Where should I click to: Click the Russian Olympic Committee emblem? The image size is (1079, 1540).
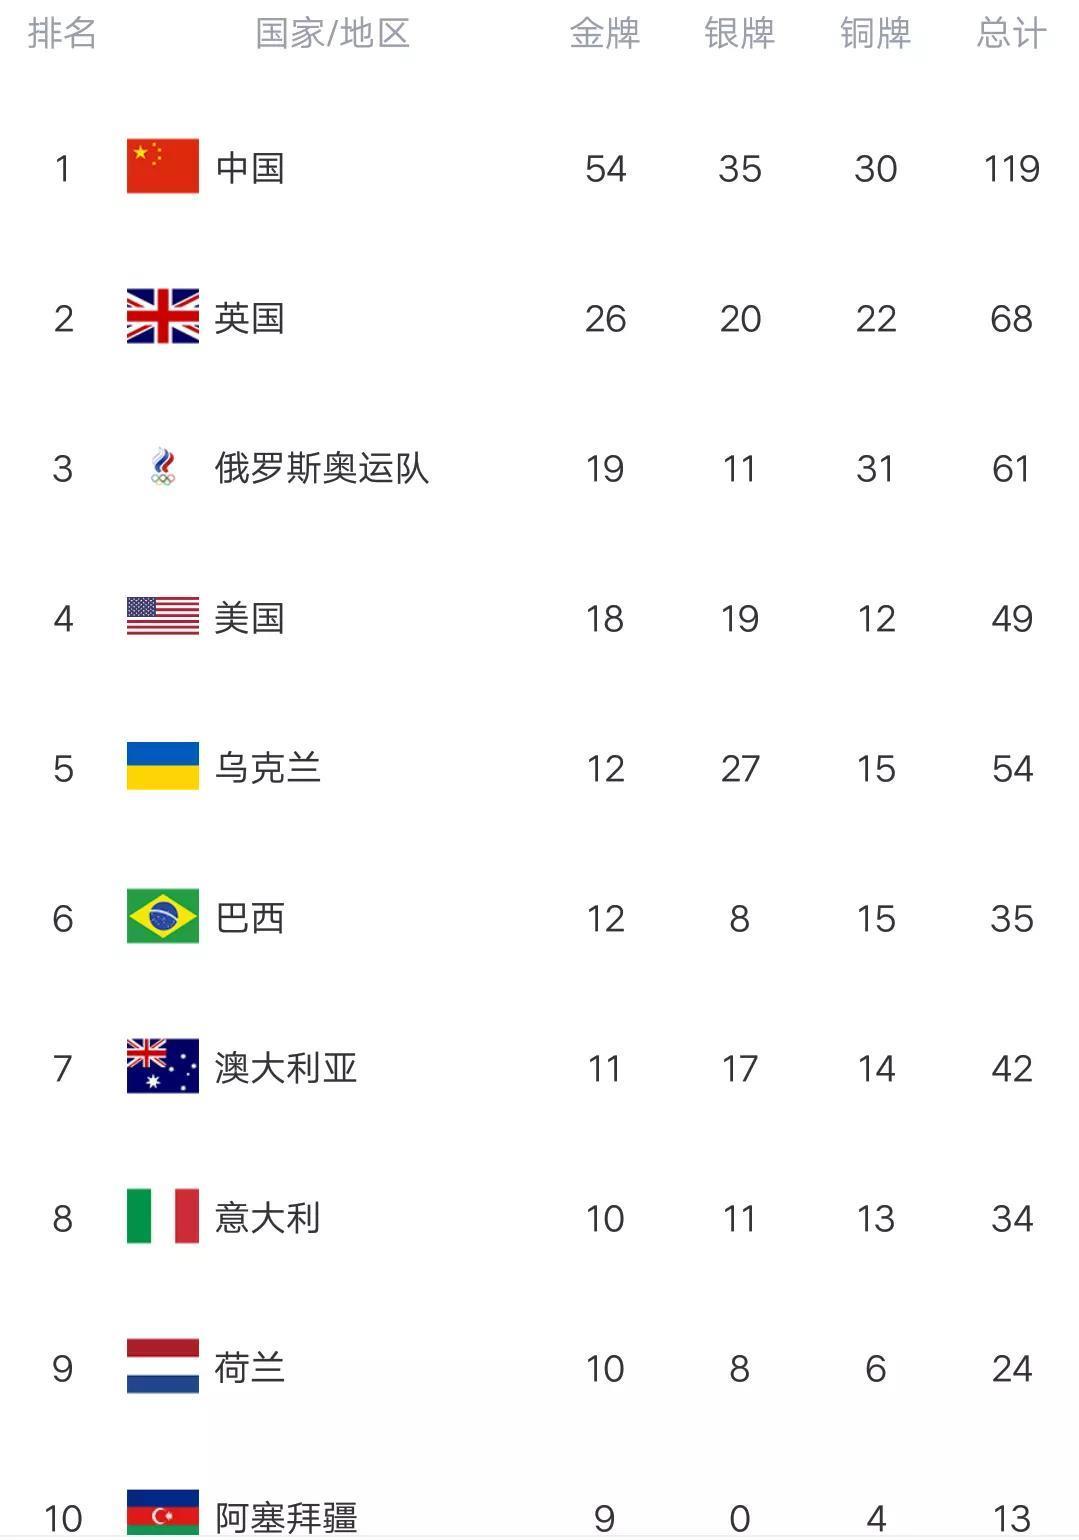[x=163, y=467]
